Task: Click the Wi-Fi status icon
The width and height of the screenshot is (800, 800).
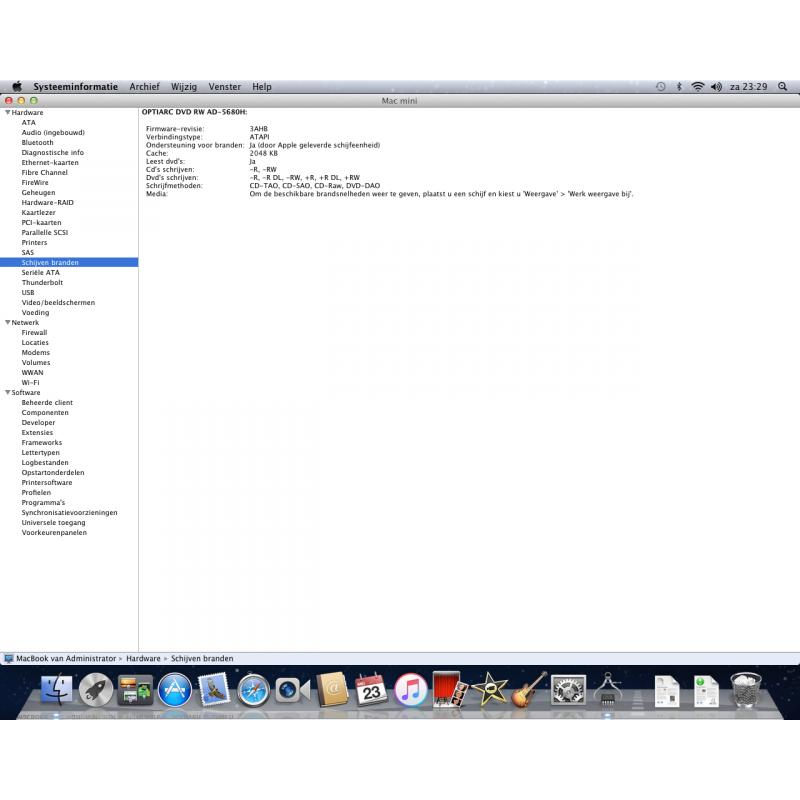Action: (x=697, y=87)
